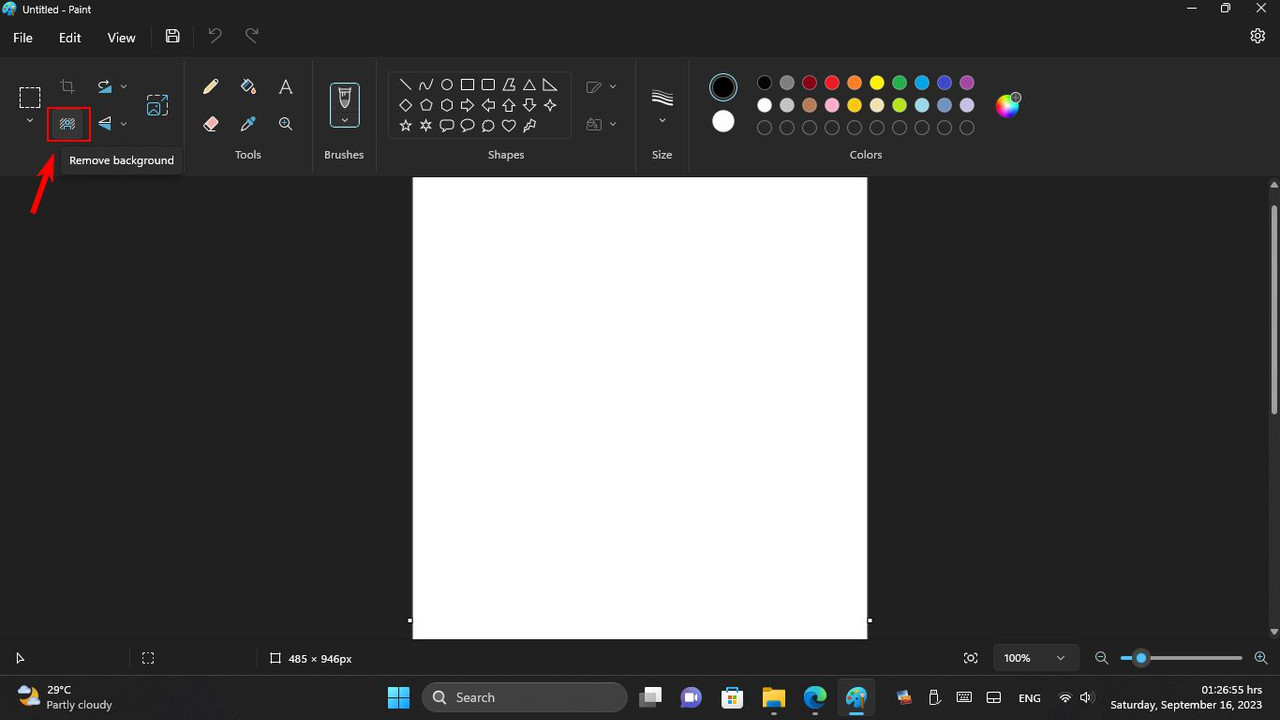Image resolution: width=1280 pixels, height=720 pixels.
Task: Pick the green color swatch
Action: click(x=899, y=83)
